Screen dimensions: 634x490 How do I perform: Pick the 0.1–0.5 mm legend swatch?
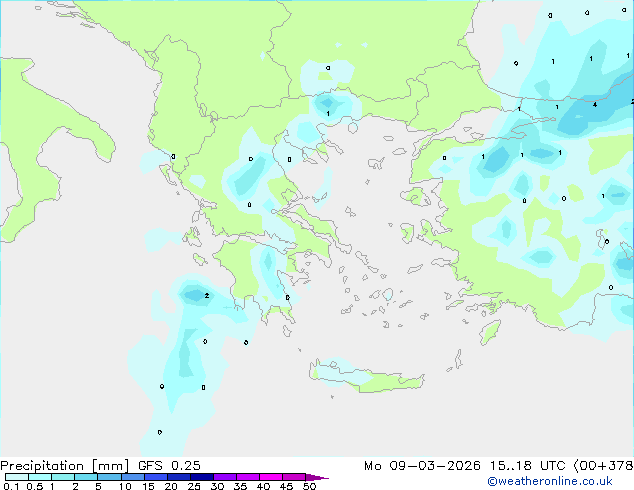(17, 477)
